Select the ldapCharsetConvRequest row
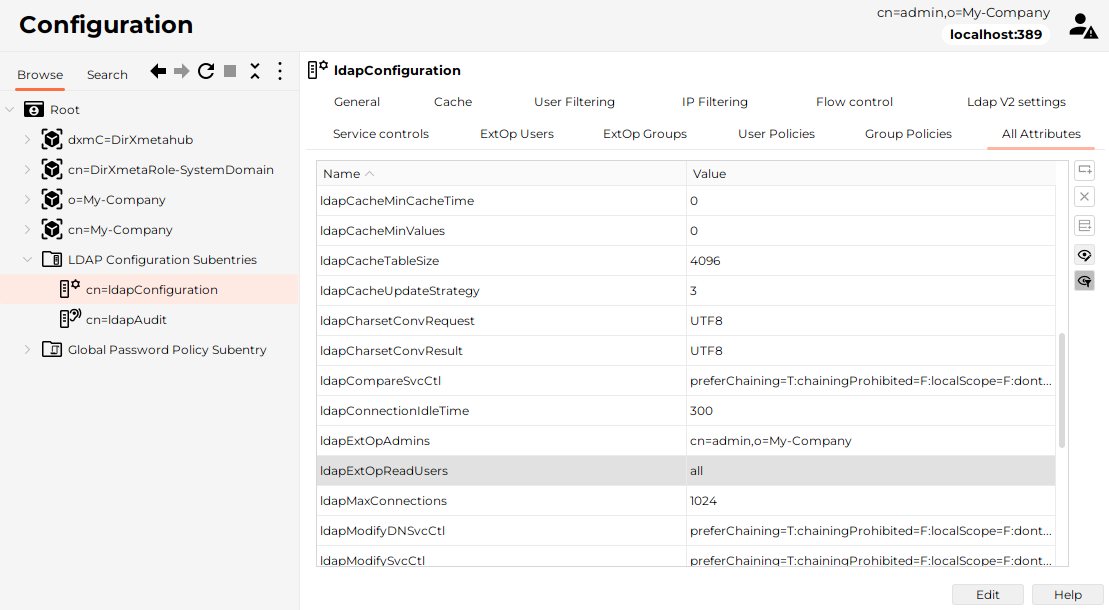 686,321
